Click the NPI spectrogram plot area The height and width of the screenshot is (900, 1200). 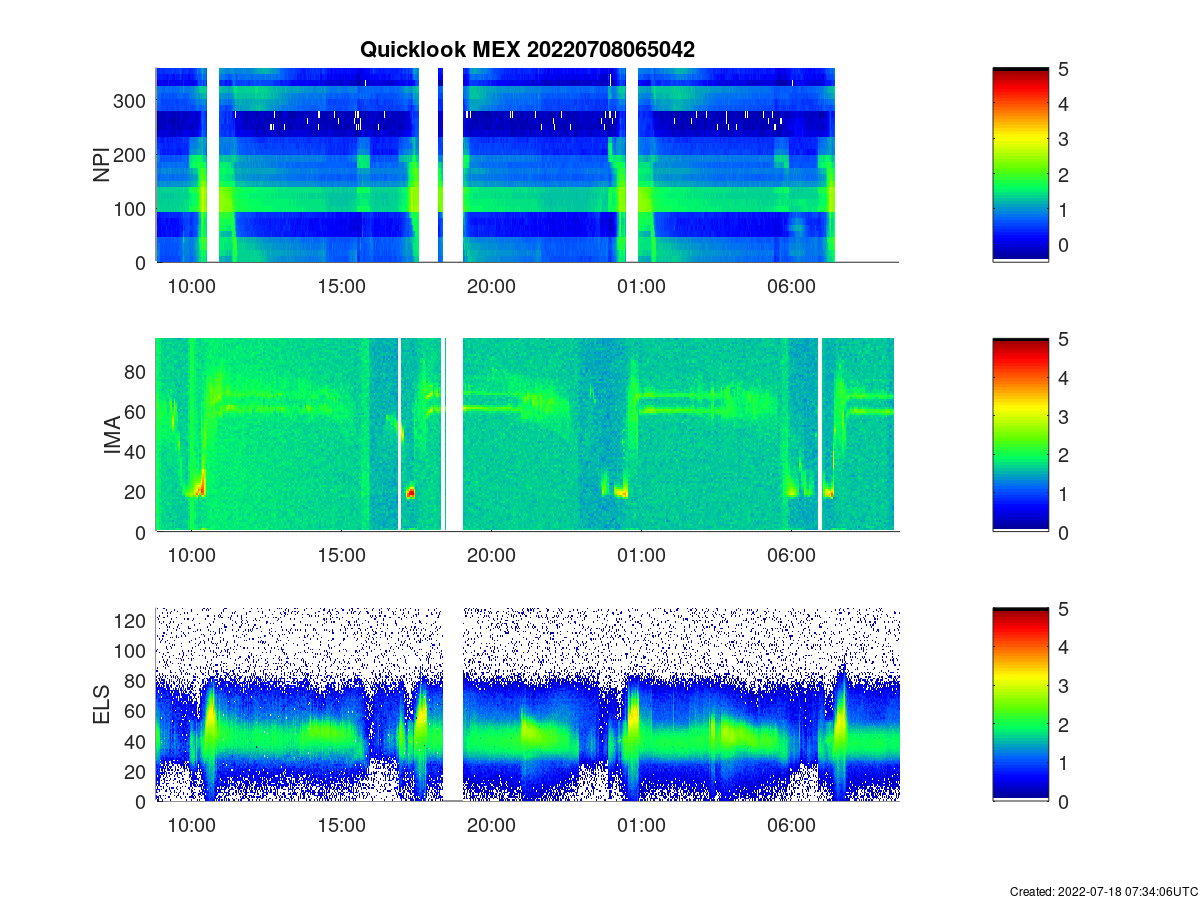(527, 165)
